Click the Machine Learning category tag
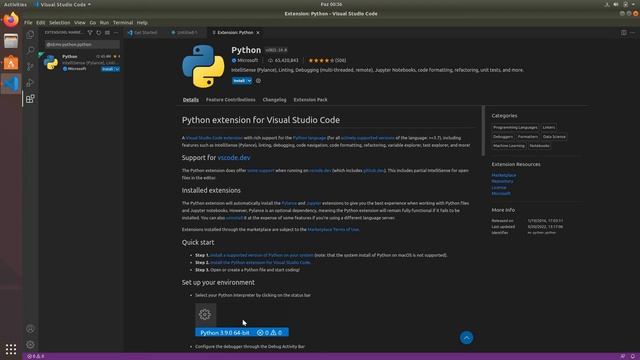 coord(509,146)
